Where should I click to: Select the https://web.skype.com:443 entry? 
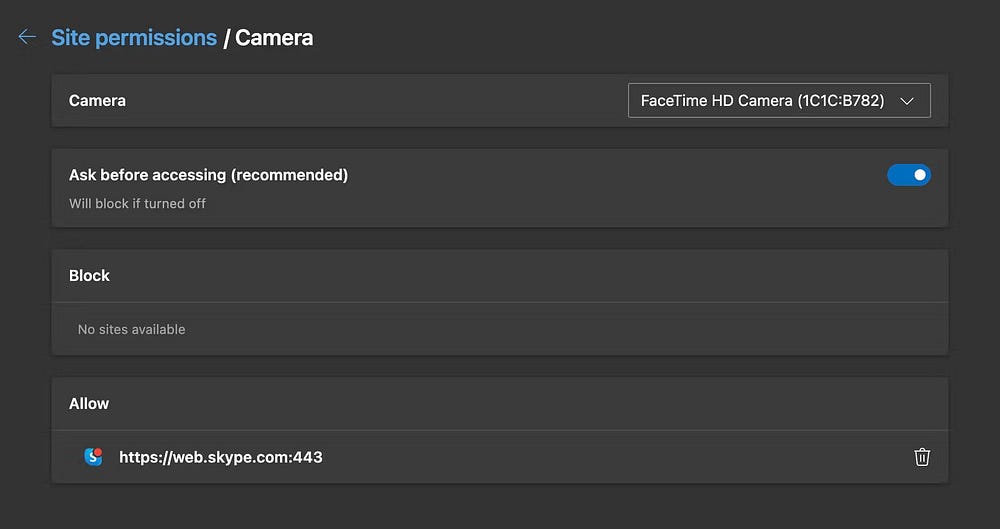click(220, 457)
